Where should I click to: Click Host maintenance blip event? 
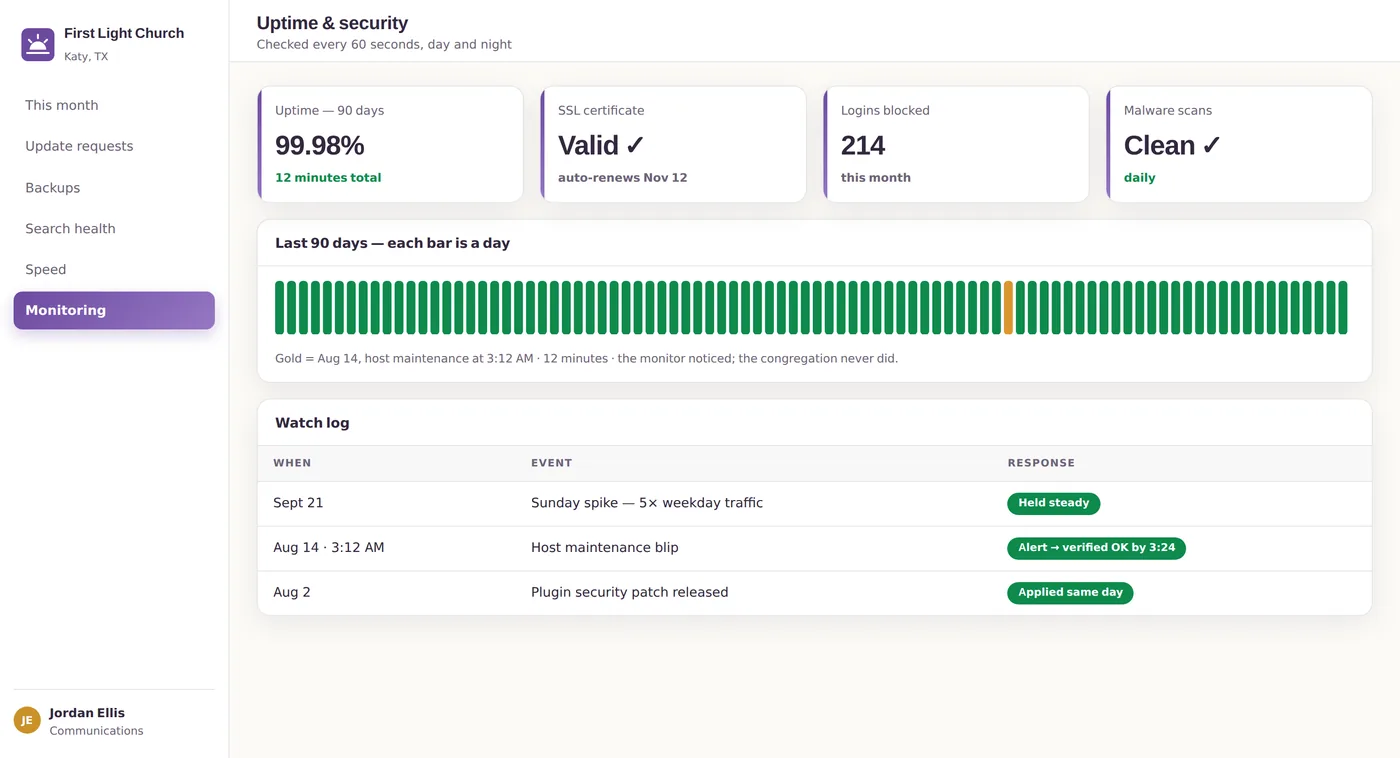click(x=605, y=548)
